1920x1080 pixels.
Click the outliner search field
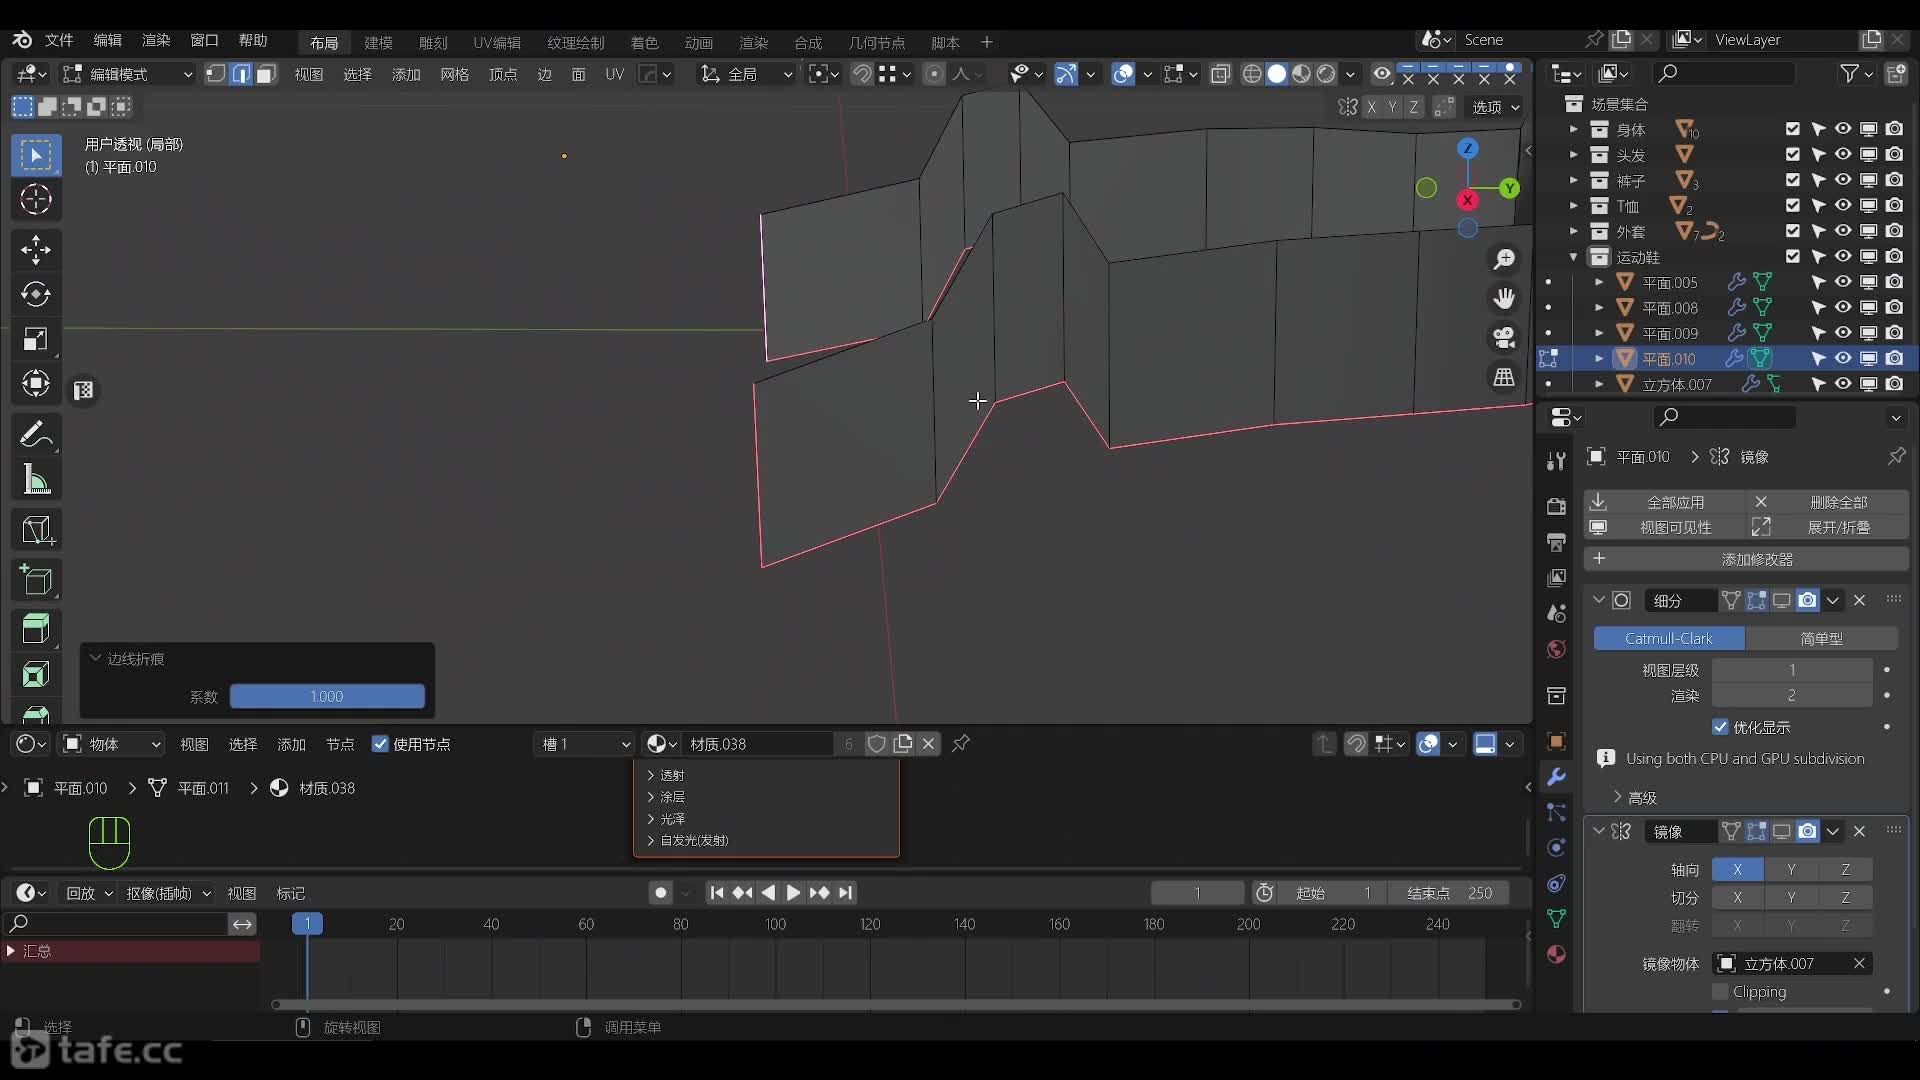[1724, 73]
